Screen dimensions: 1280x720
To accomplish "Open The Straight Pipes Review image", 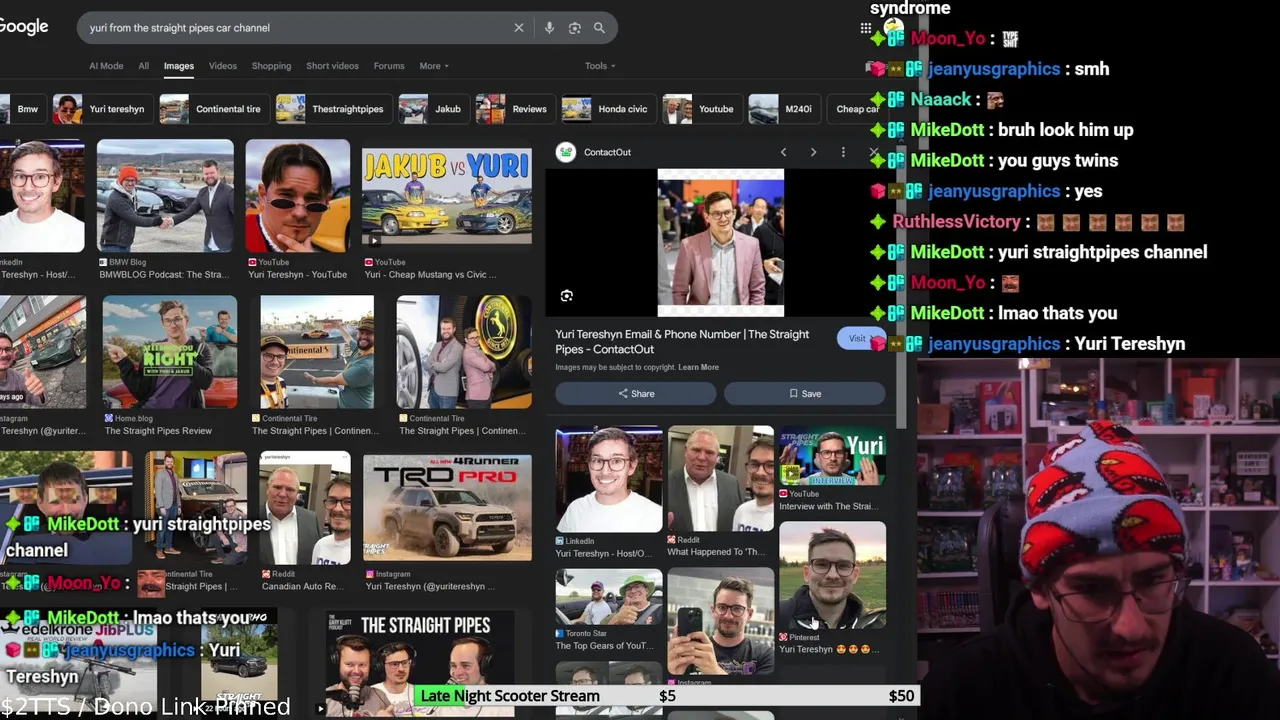I will [170, 352].
